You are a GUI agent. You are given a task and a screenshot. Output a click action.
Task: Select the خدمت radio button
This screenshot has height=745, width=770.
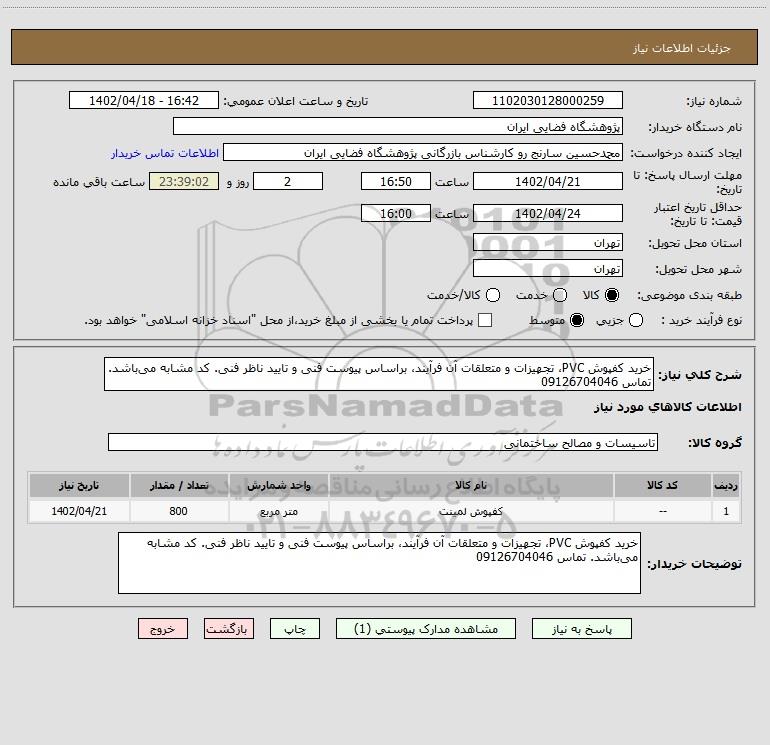pyautogui.click(x=560, y=295)
